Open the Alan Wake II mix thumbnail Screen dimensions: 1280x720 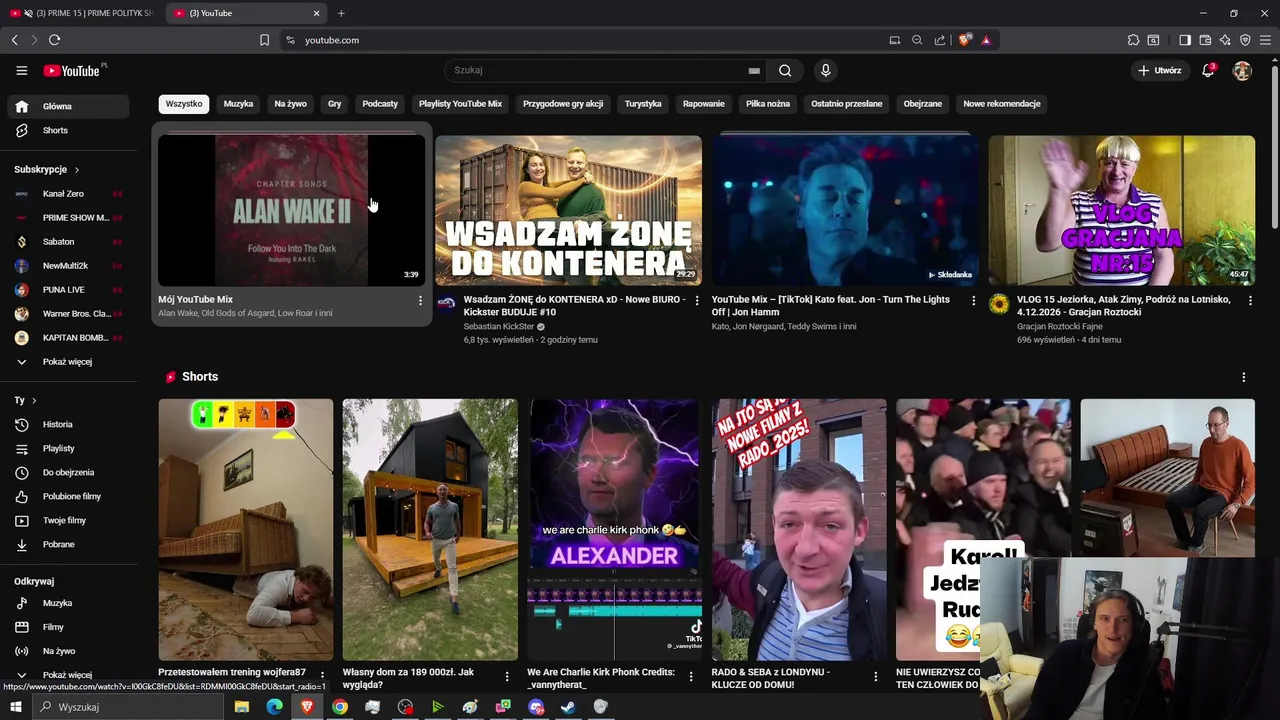pyautogui.click(x=291, y=210)
